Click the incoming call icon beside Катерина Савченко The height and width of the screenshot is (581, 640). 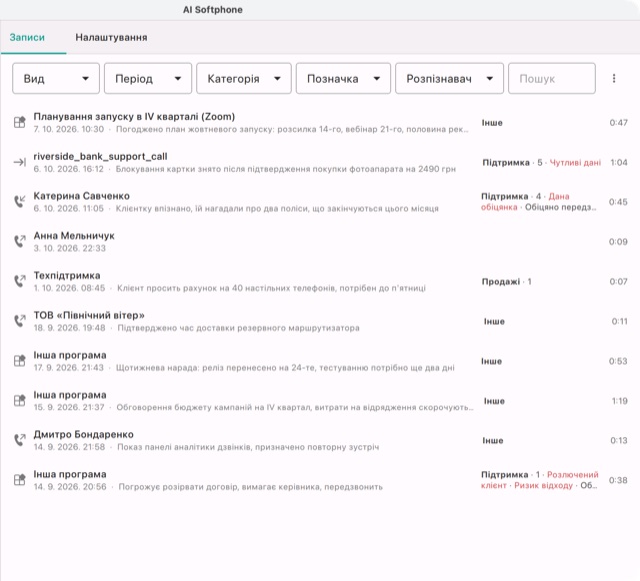pyautogui.click(x=20, y=202)
